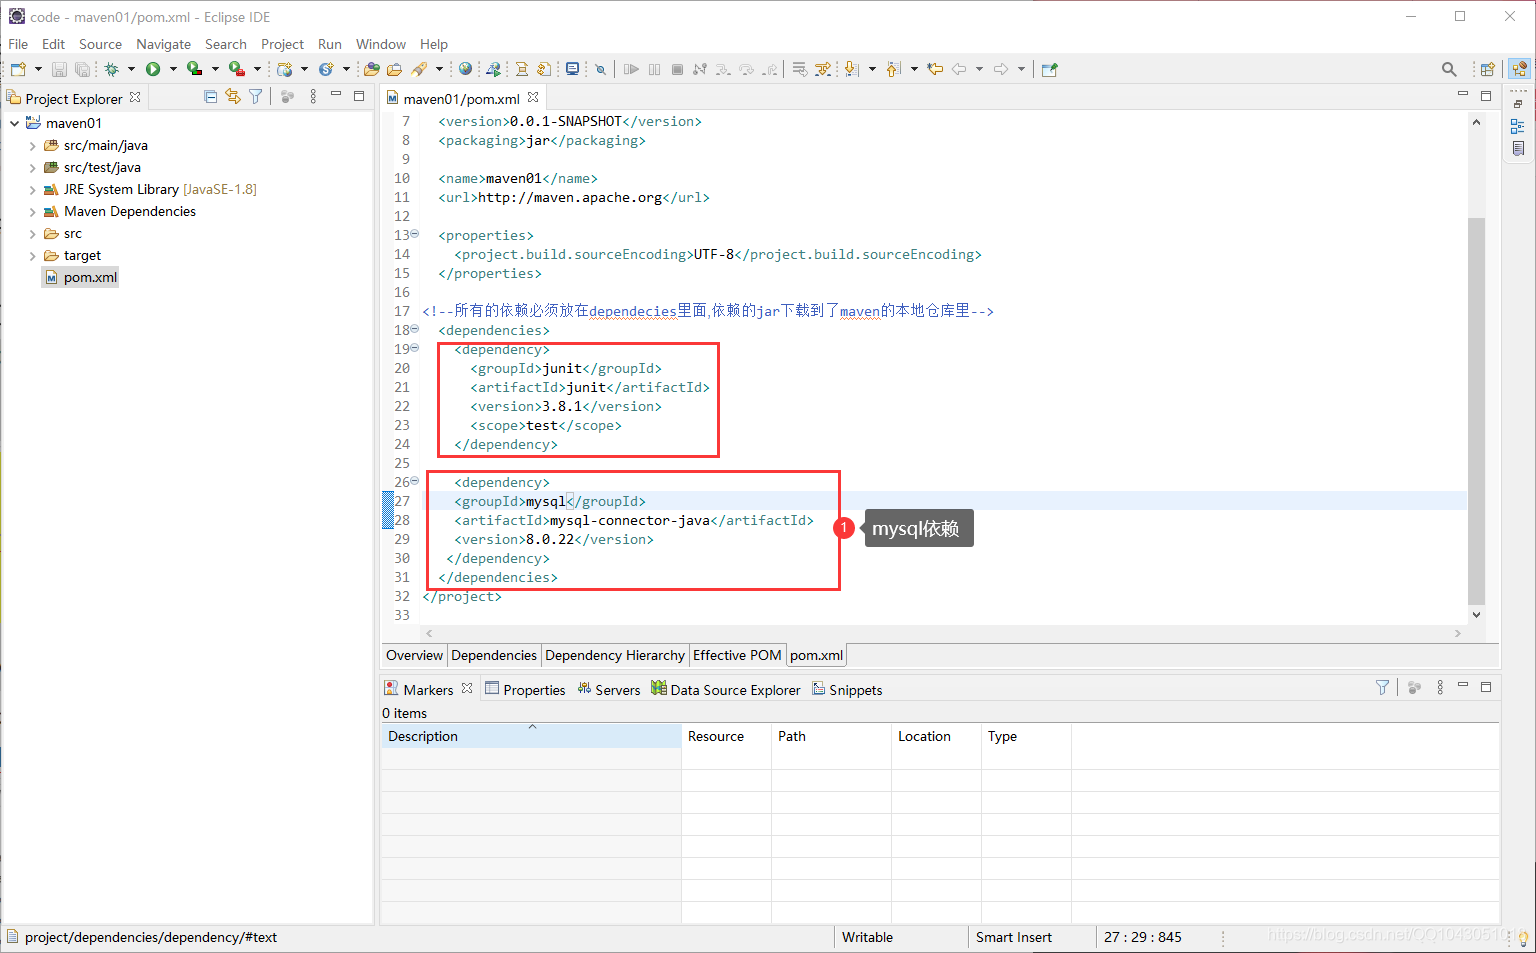The image size is (1536, 953).
Task: Expand the src/main/java folder
Action: point(32,146)
